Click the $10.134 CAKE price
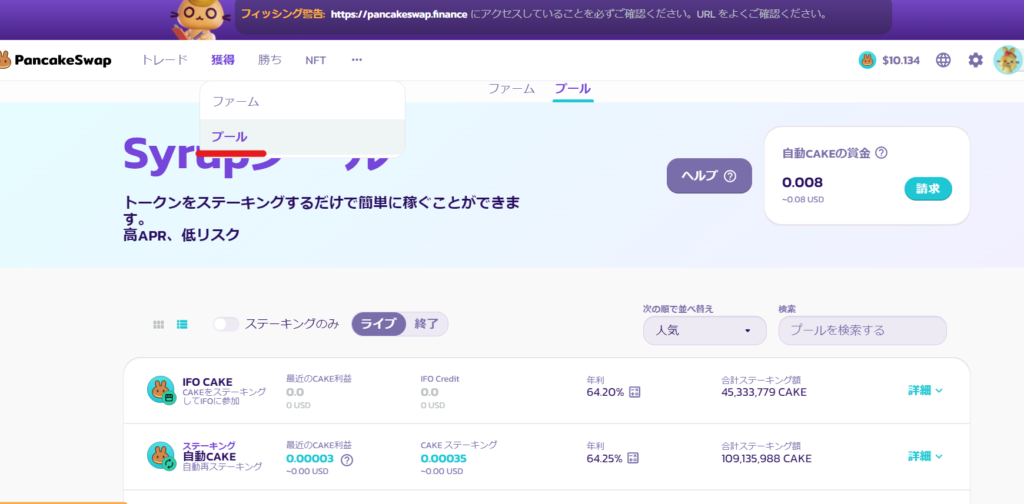The image size is (1024, 504). tap(901, 61)
